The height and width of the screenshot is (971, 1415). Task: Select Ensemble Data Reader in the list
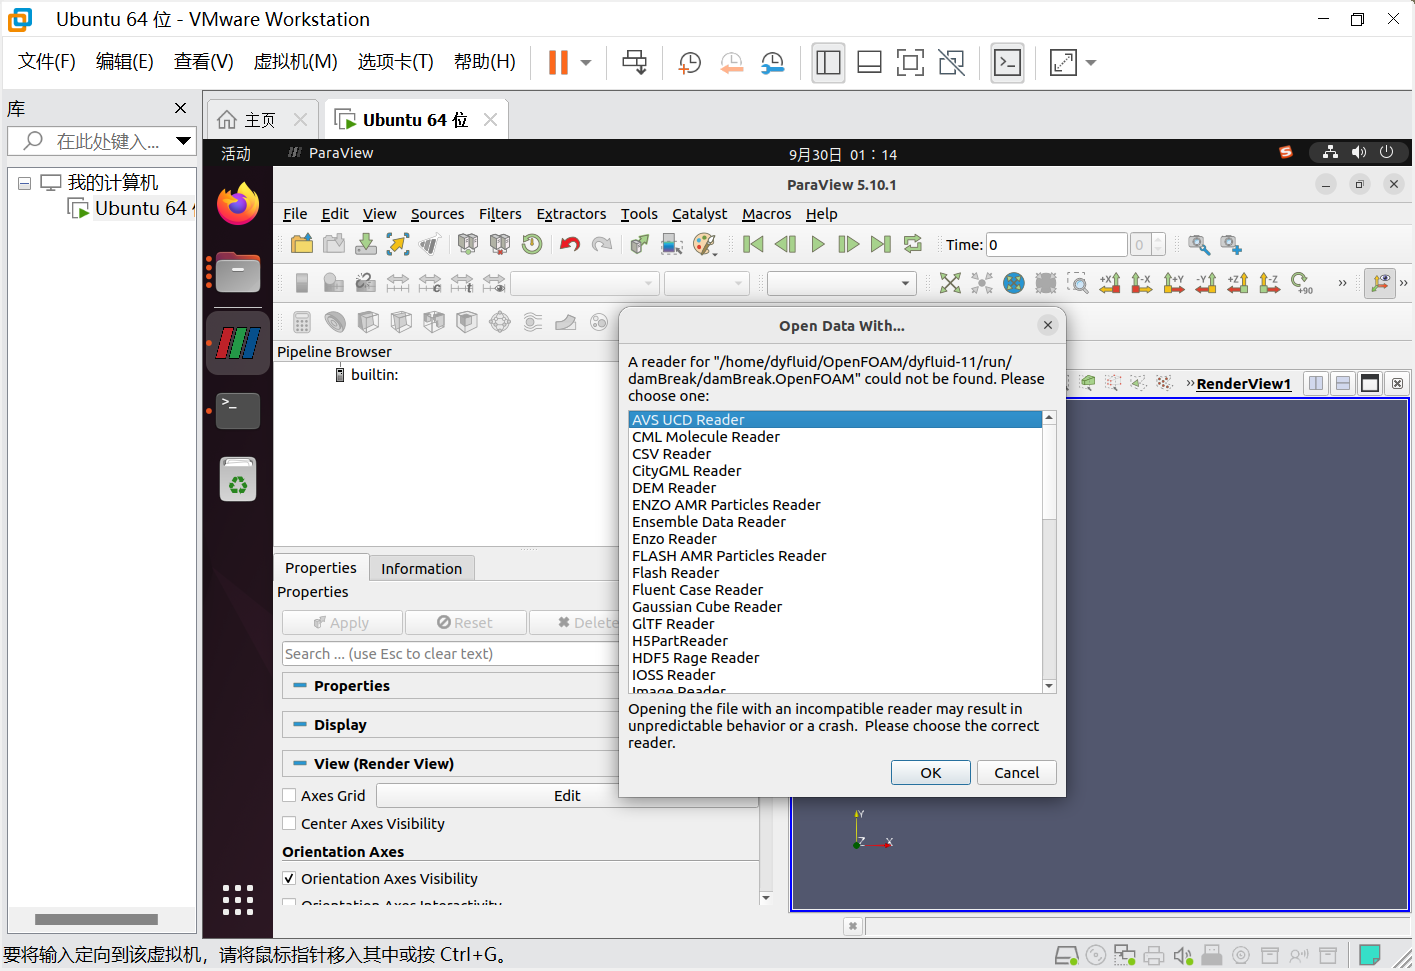[835, 522]
